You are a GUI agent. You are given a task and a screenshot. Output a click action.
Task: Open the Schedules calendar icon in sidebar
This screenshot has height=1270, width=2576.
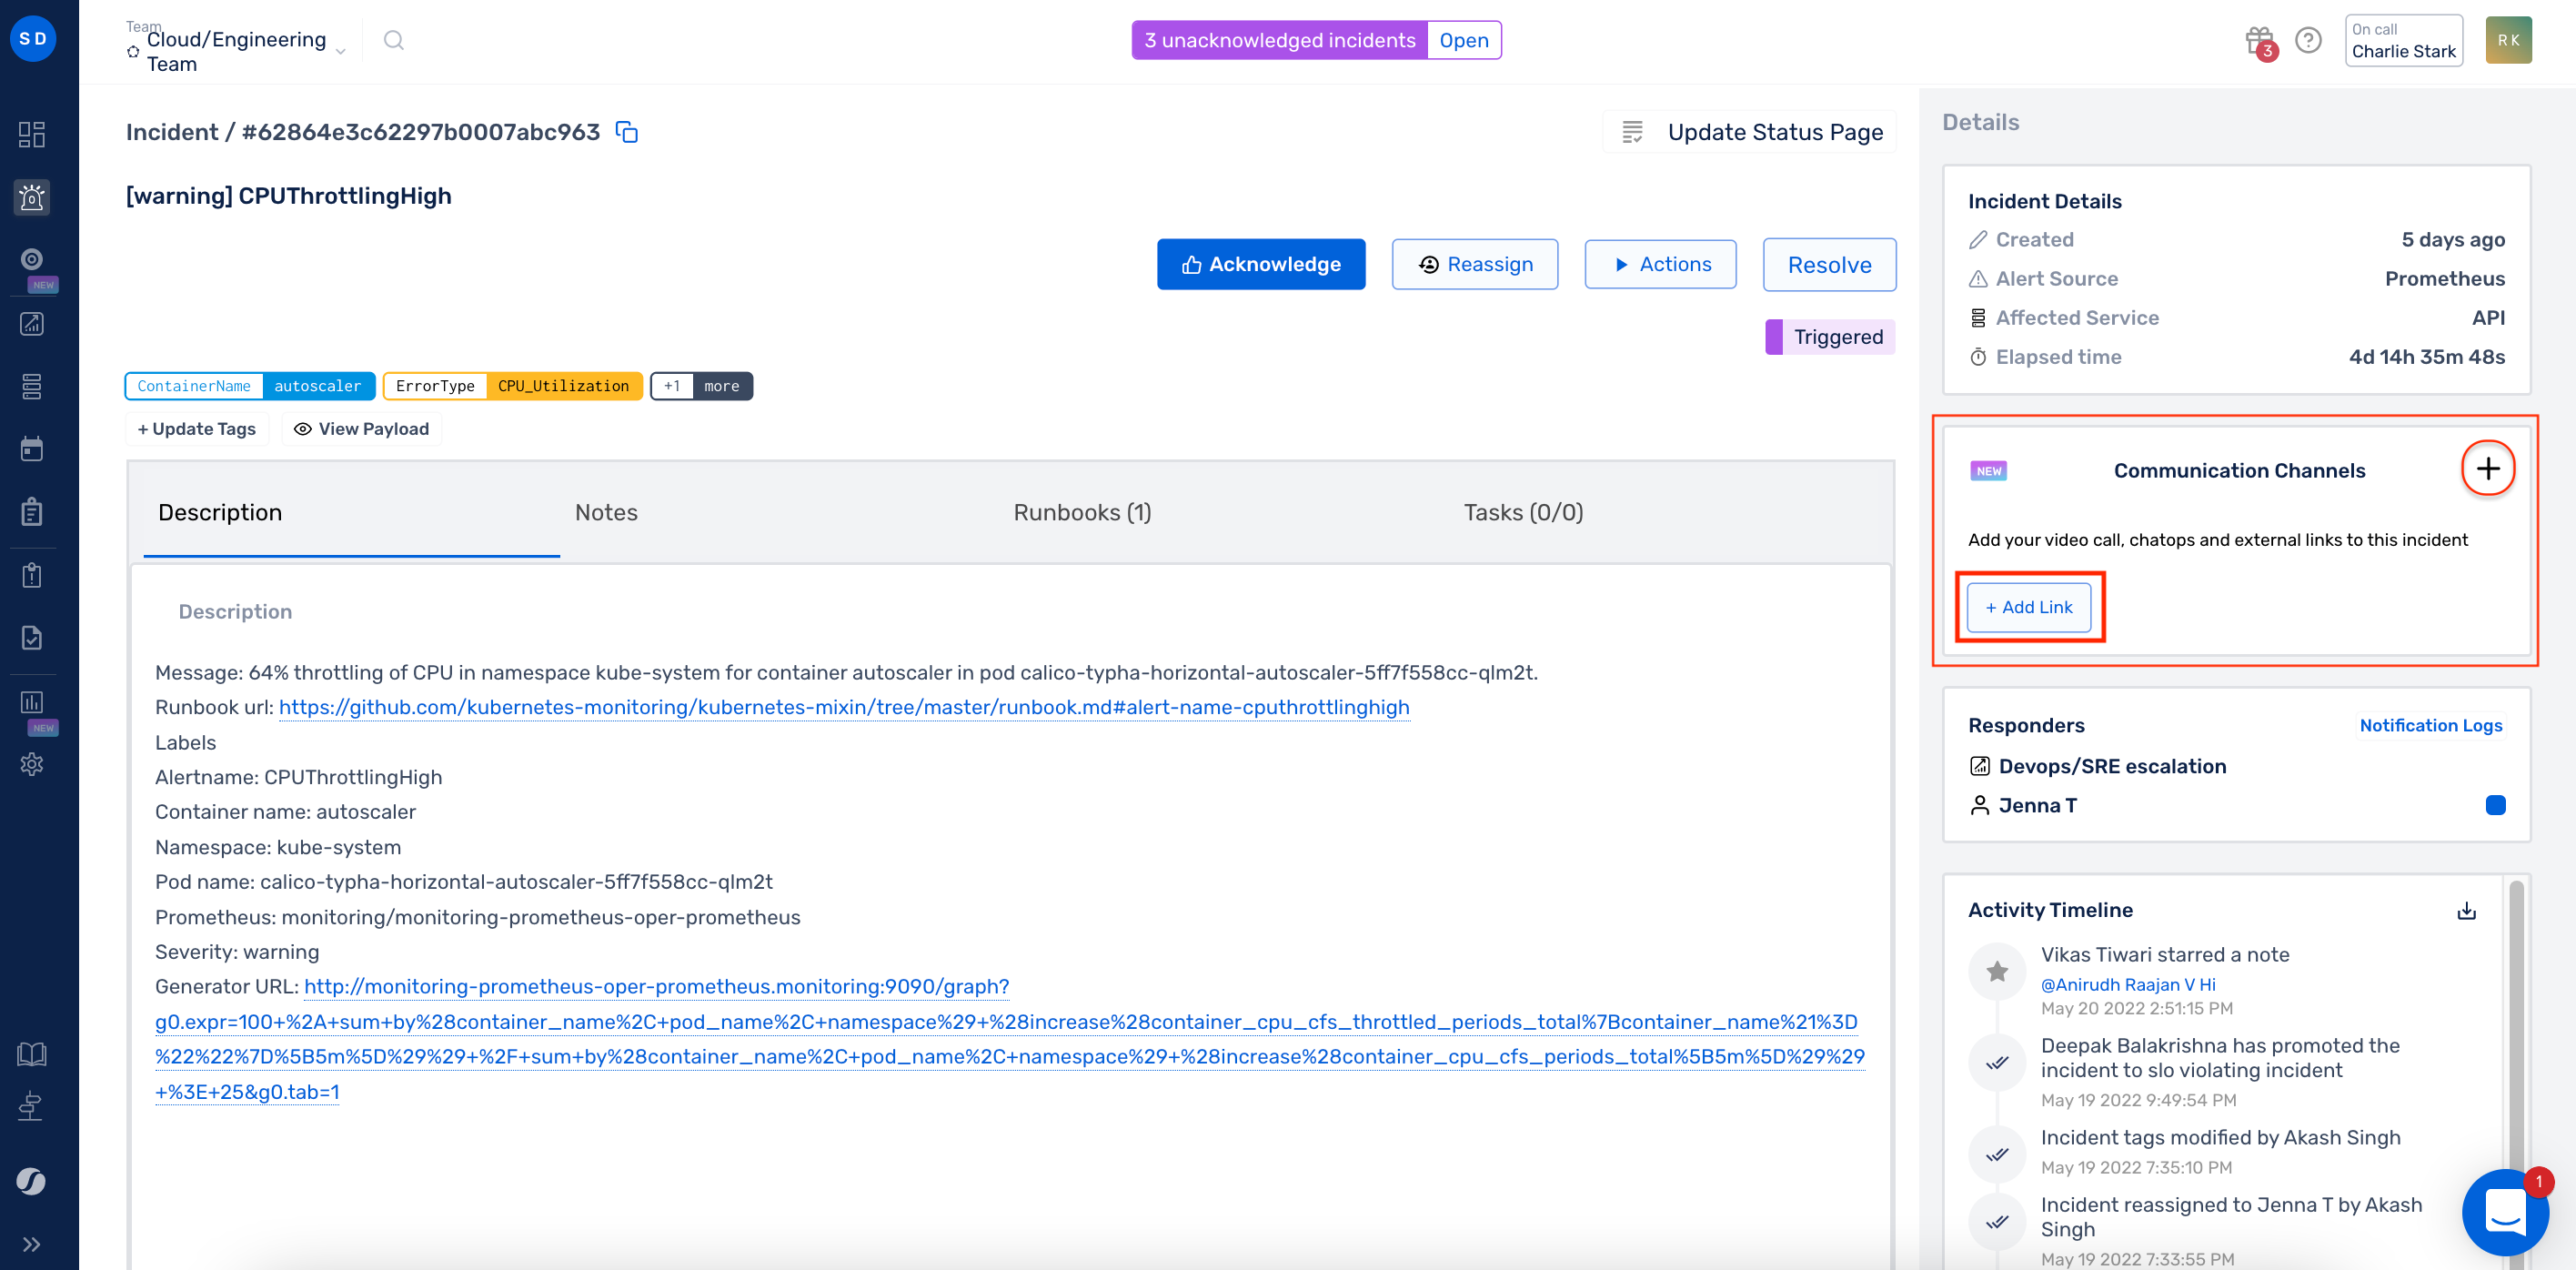[x=32, y=448]
